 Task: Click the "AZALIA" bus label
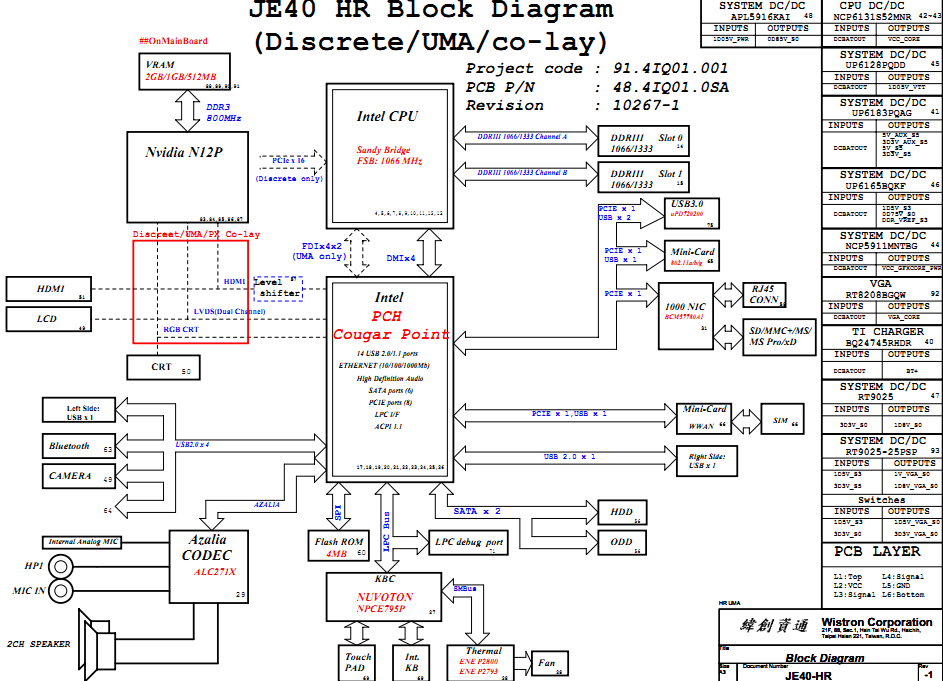coord(266,505)
